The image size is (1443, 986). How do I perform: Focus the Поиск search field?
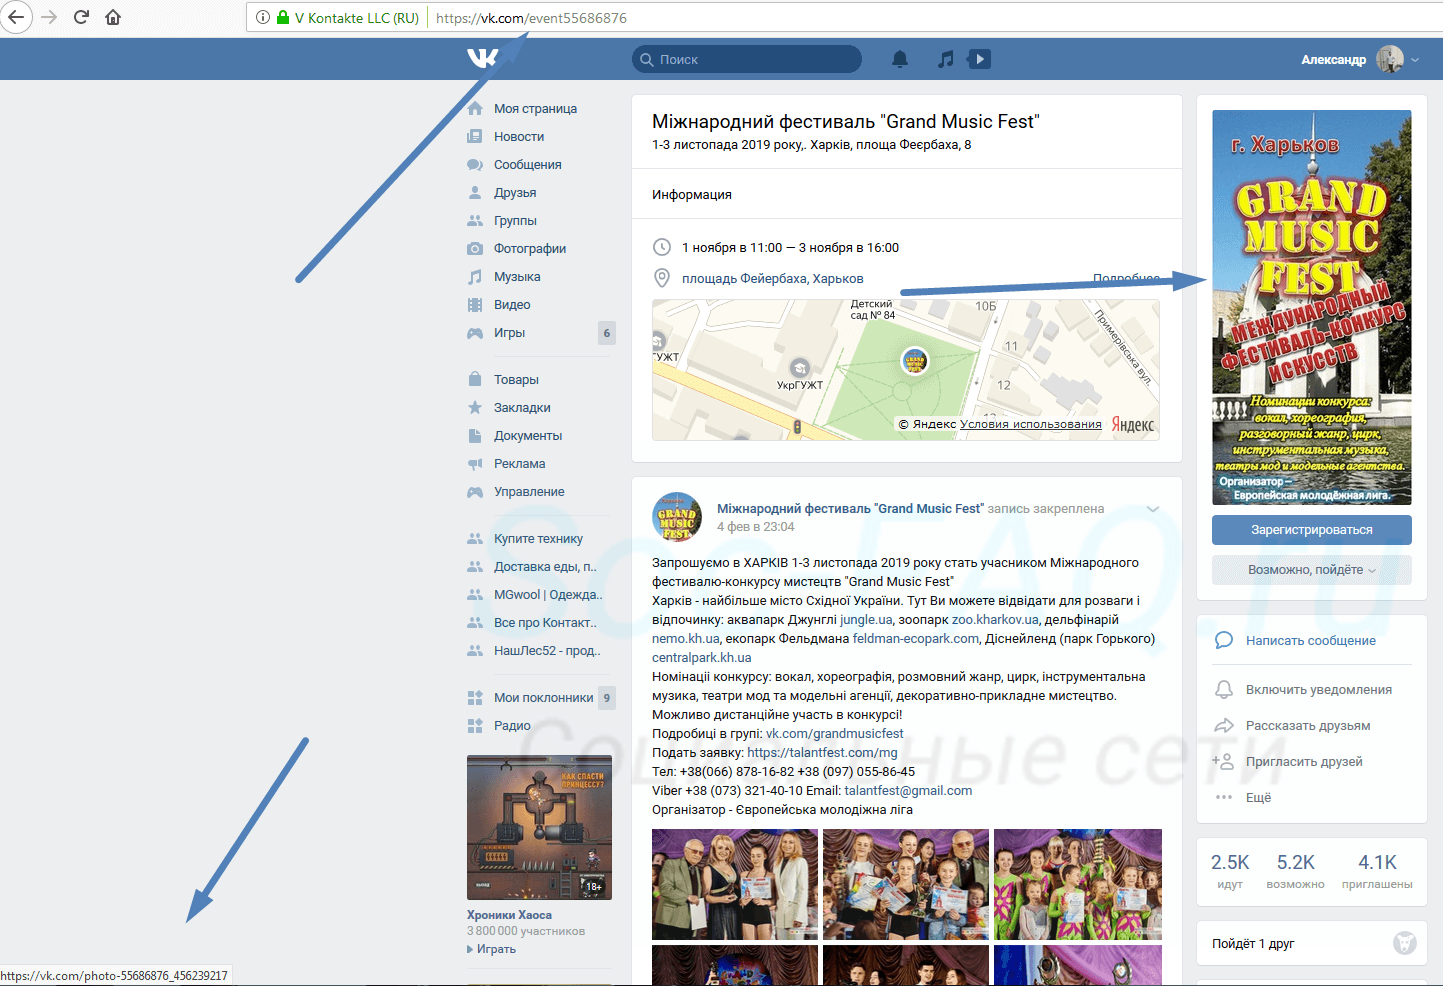pyautogui.click(x=747, y=59)
